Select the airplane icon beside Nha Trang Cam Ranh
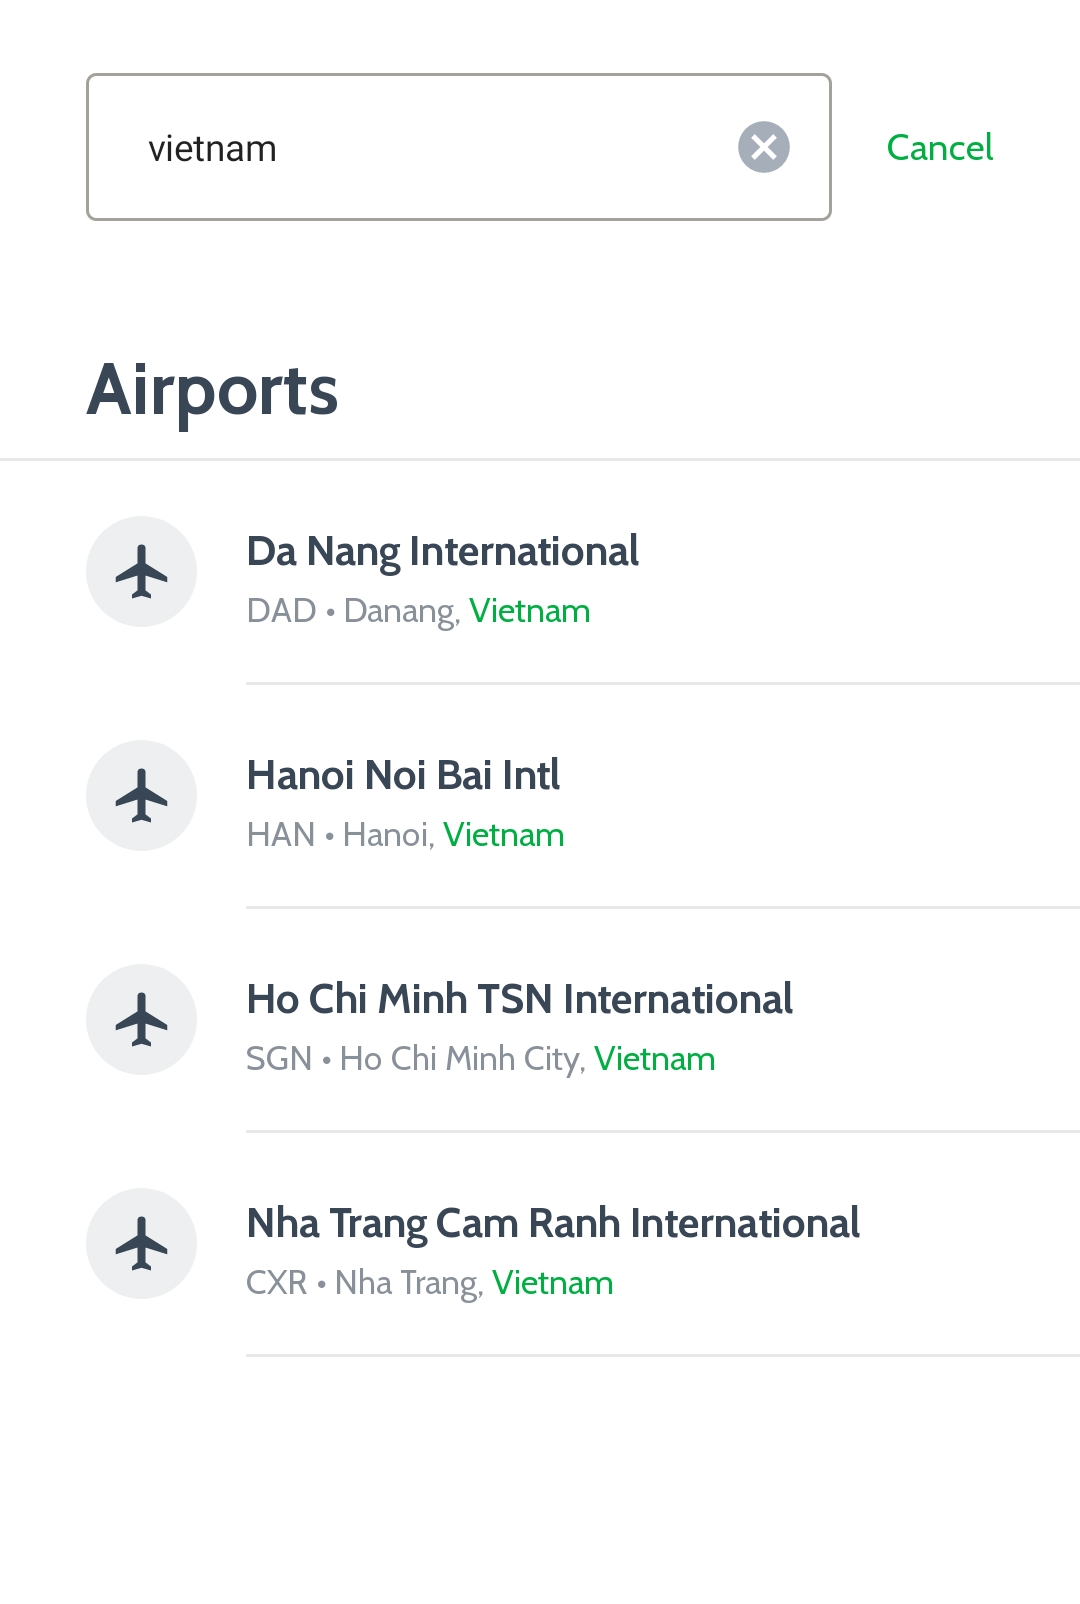The image size is (1080, 1604). [141, 1244]
